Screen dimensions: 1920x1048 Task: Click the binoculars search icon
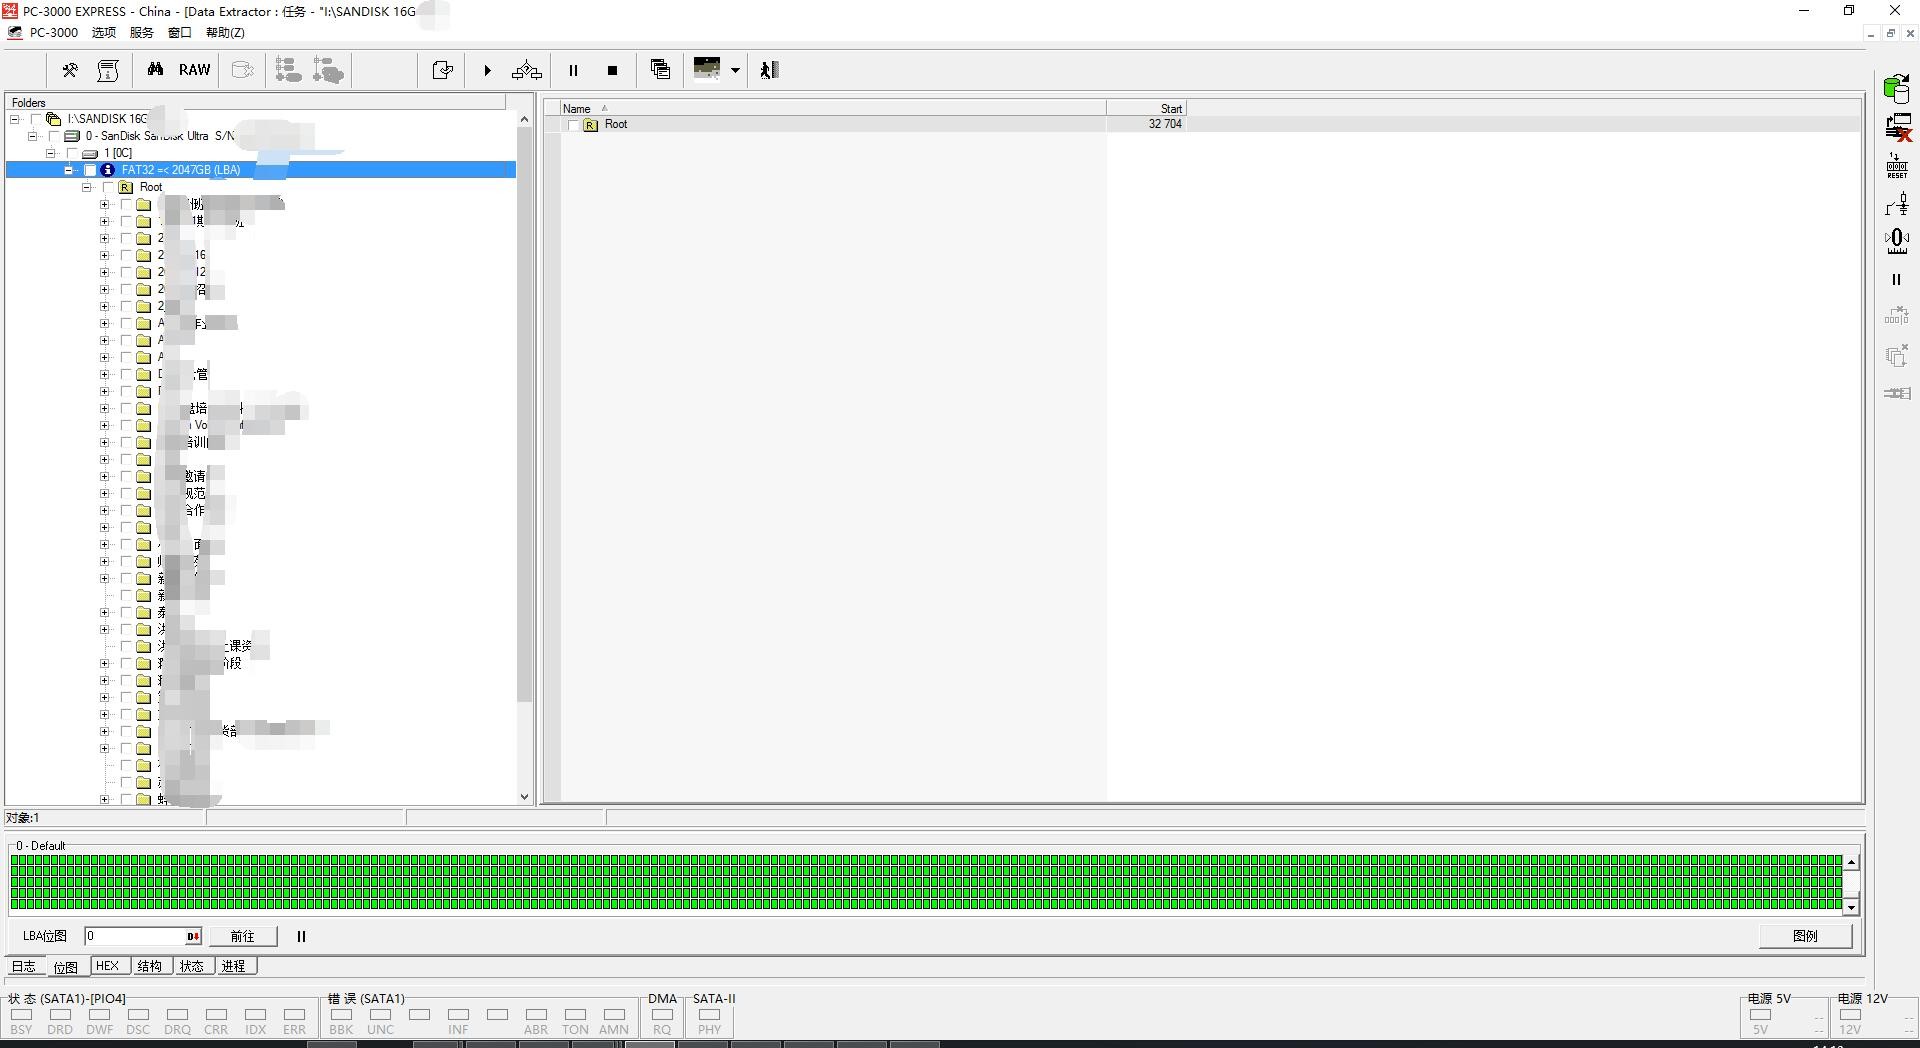[x=155, y=70]
